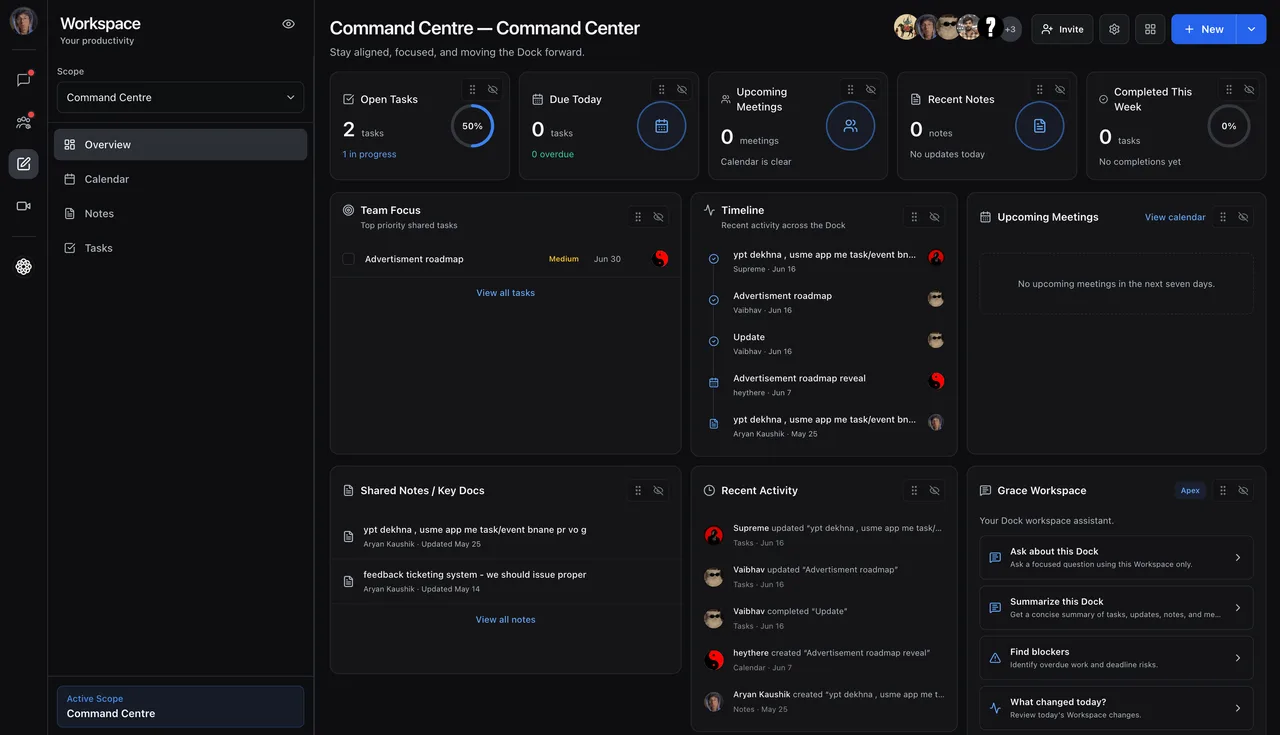The image size is (1280, 735).
Task: Grab the Open Tasks card drag handle
Action: pyautogui.click(x=472, y=90)
